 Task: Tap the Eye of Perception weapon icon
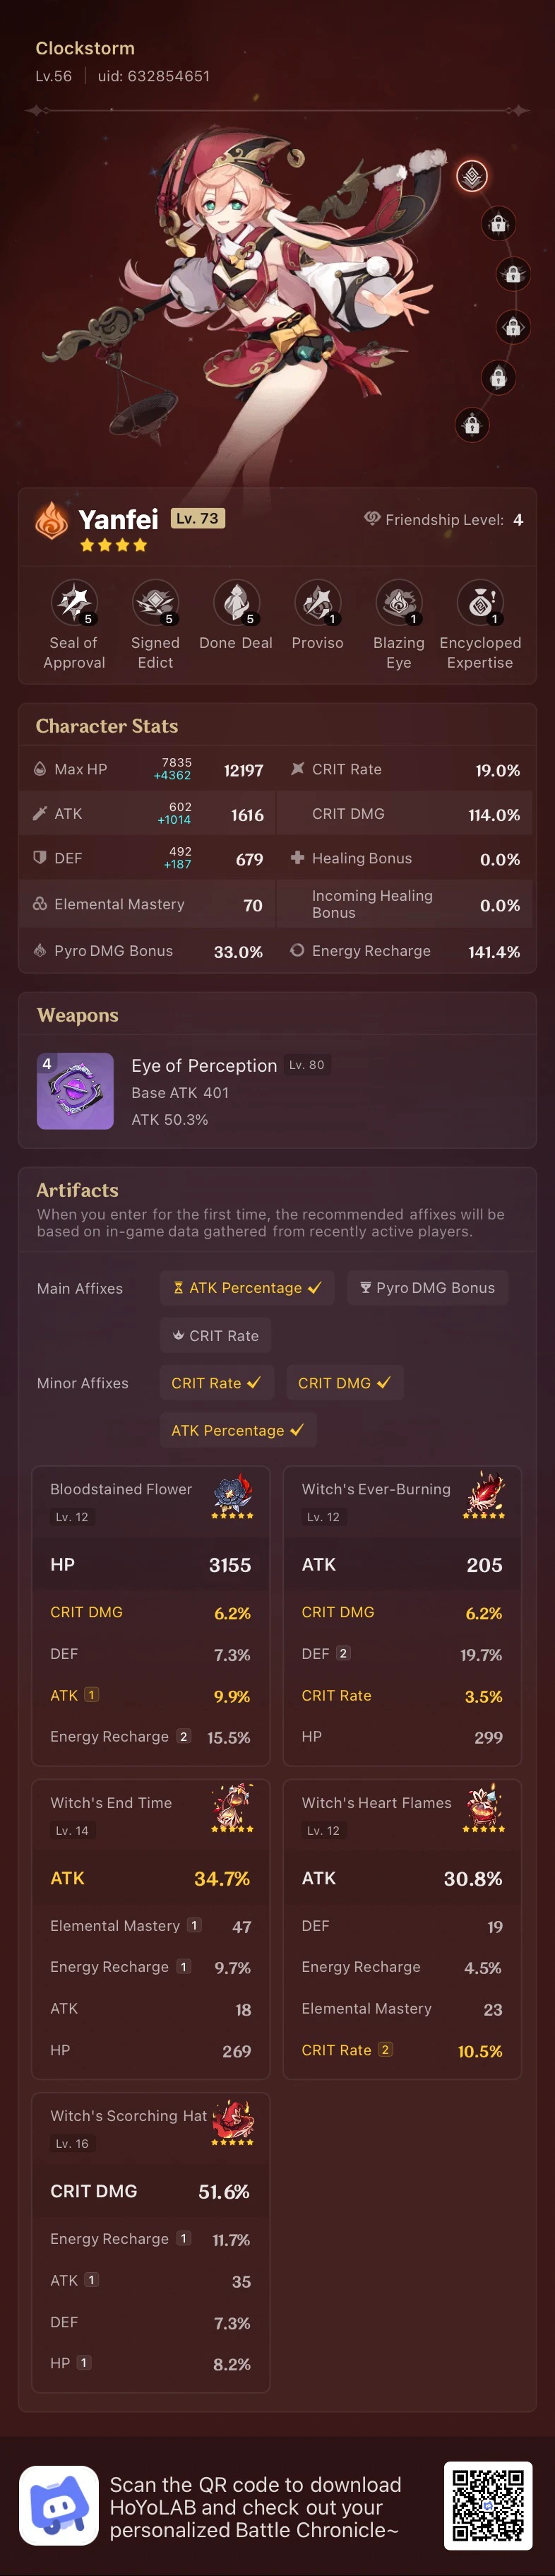[x=75, y=1091]
